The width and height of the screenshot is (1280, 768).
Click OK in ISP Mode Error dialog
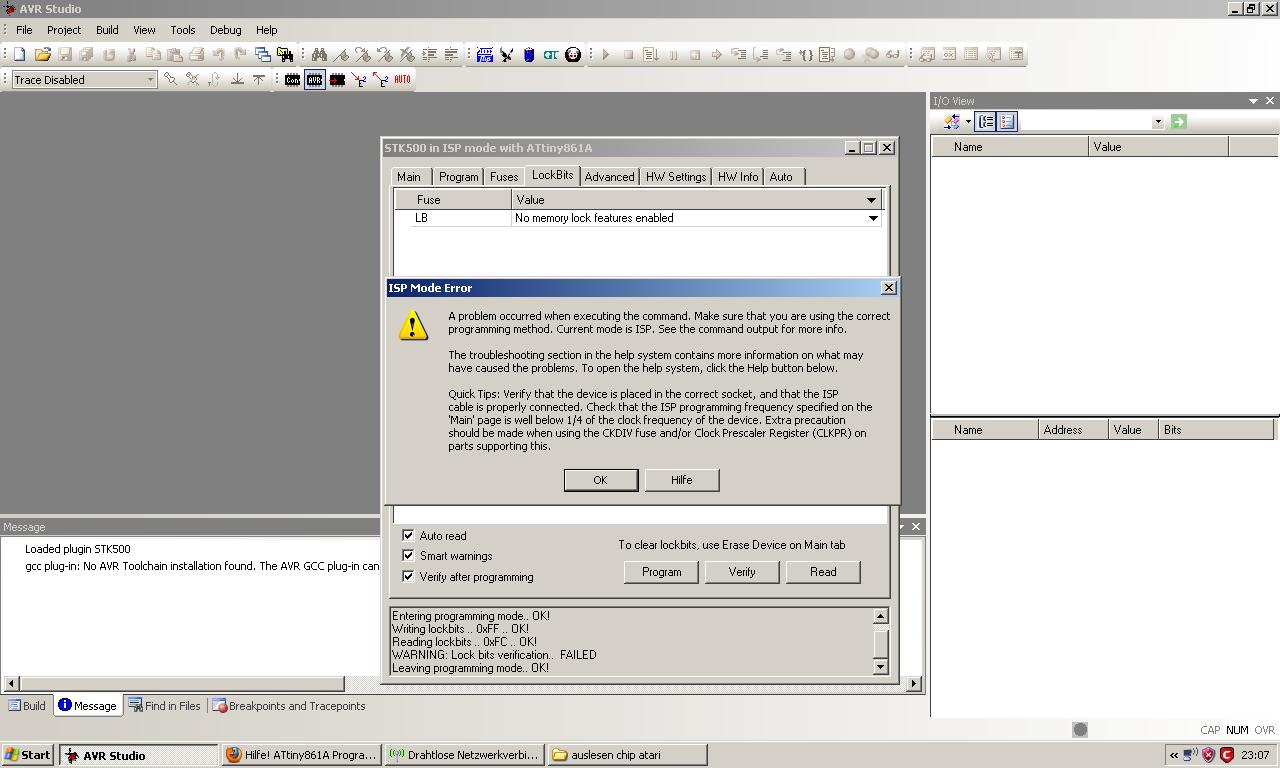click(x=600, y=480)
